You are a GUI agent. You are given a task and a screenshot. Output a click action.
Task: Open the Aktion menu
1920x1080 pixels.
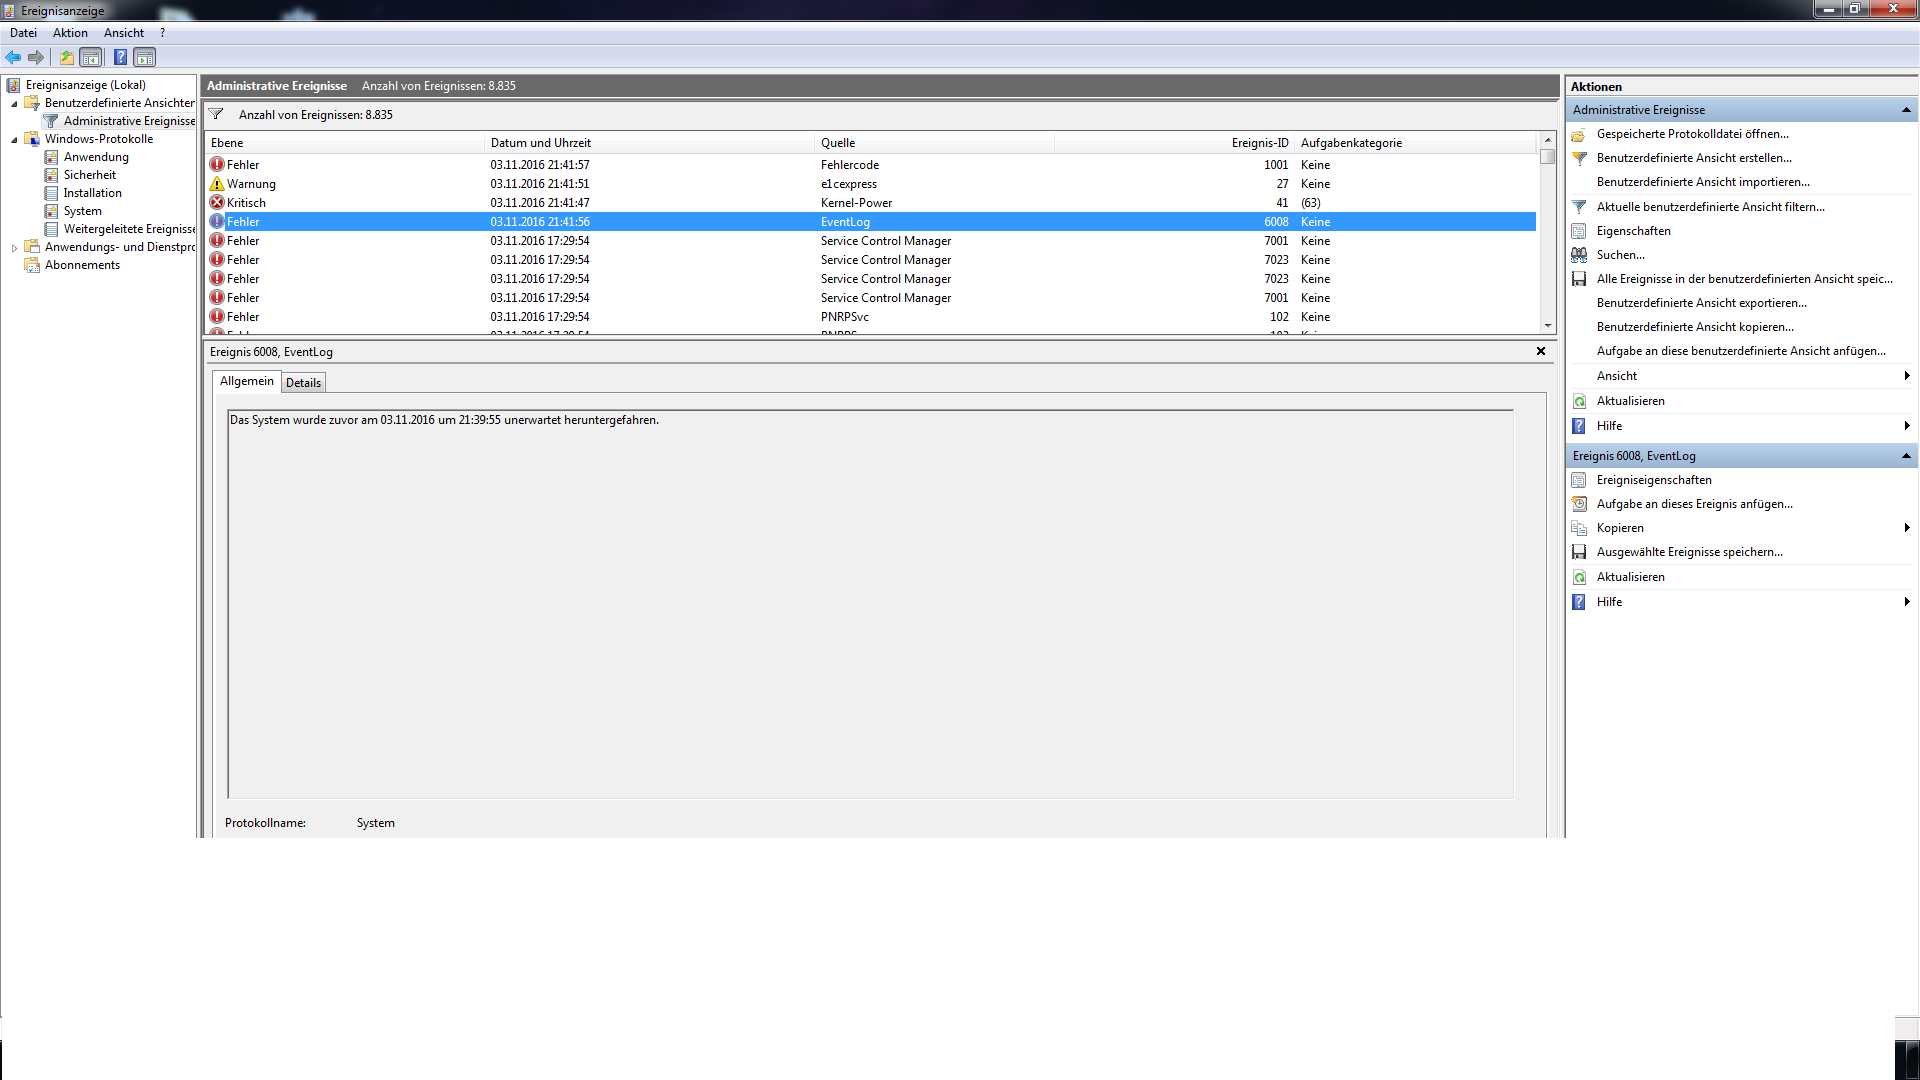pos(70,33)
